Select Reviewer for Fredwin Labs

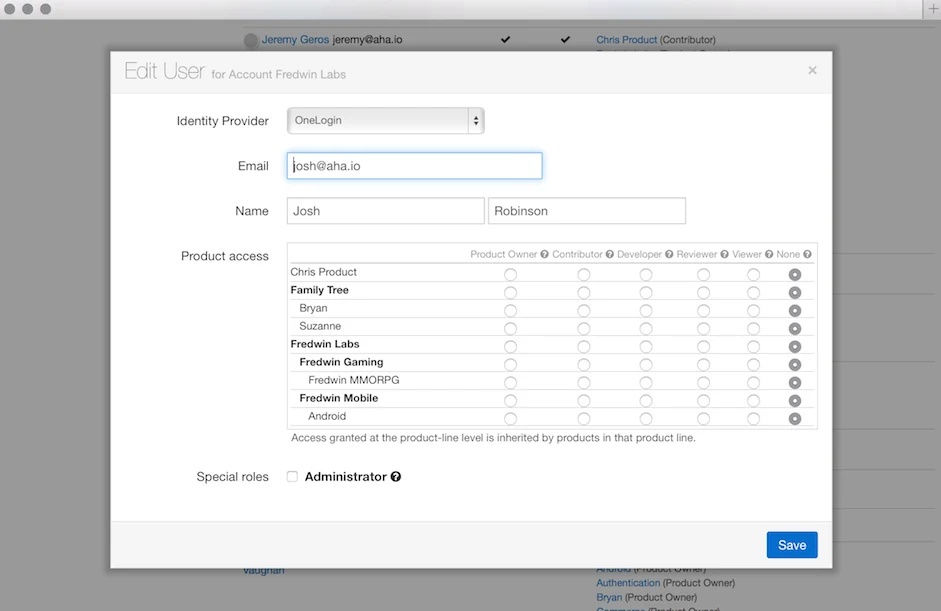(x=703, y=346)
